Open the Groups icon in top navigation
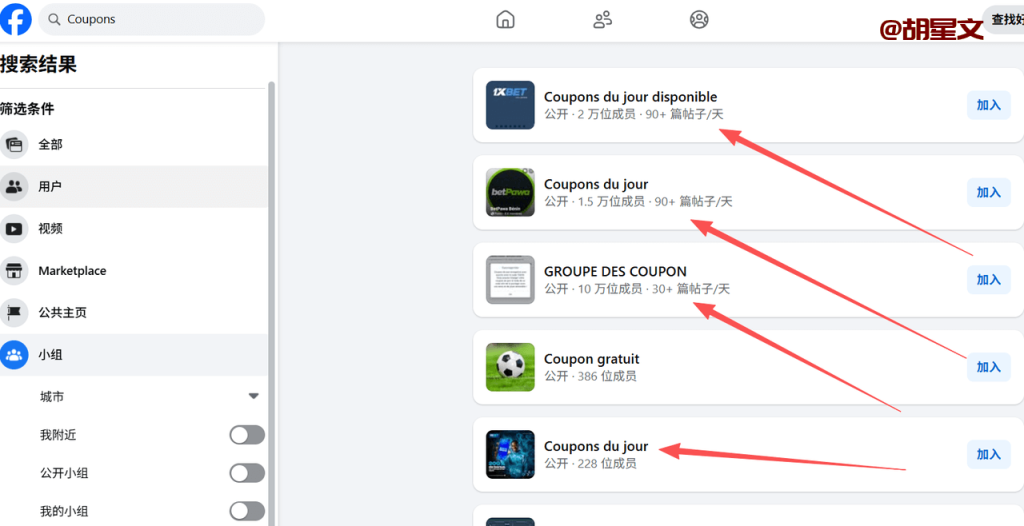This screenshot has width=1024, height=526. [x=699, y=20]
